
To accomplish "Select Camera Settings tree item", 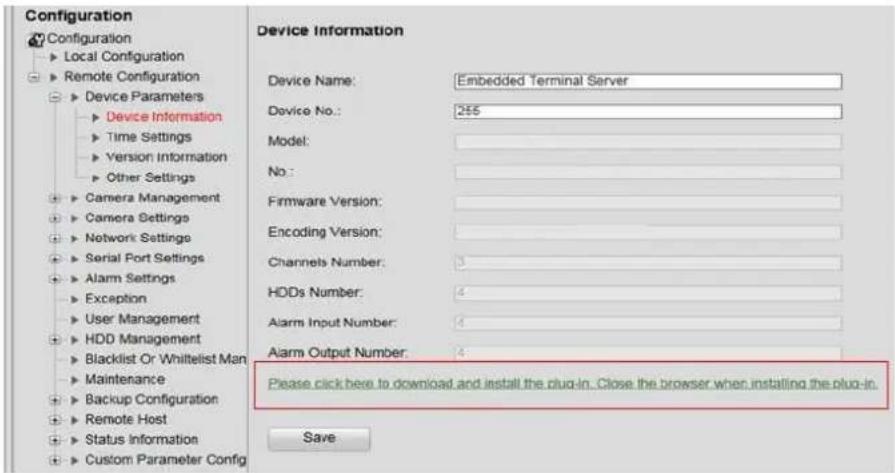I will tap(137, 218).
